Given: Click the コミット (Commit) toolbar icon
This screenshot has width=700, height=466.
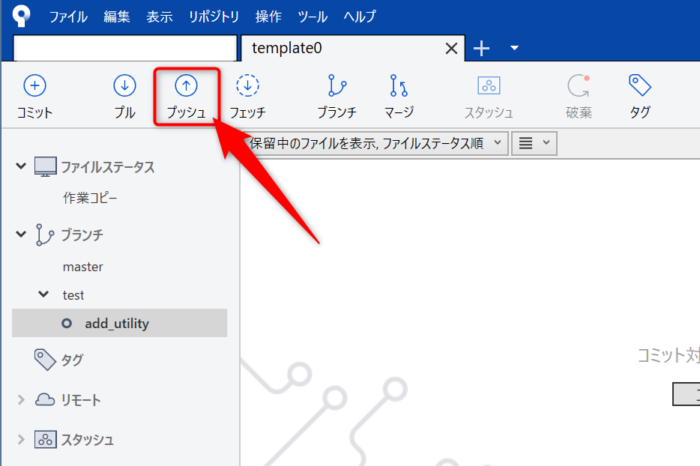Looking at the screenshot, I should [34, 87].
